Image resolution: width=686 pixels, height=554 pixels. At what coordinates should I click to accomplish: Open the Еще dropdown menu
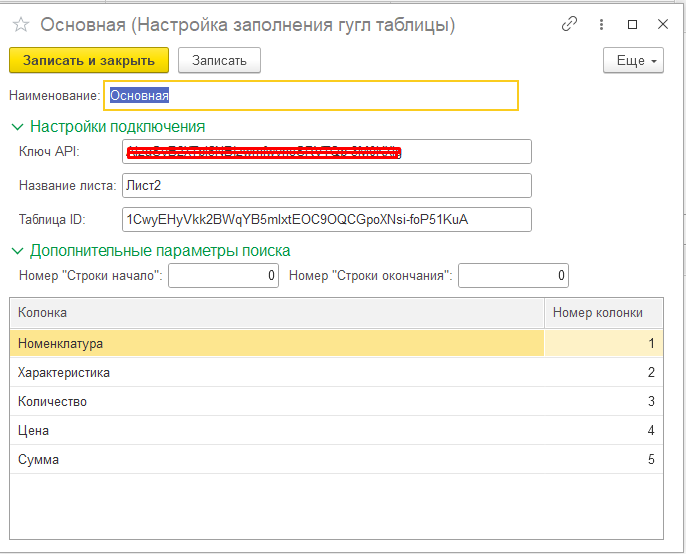point(633,60)
